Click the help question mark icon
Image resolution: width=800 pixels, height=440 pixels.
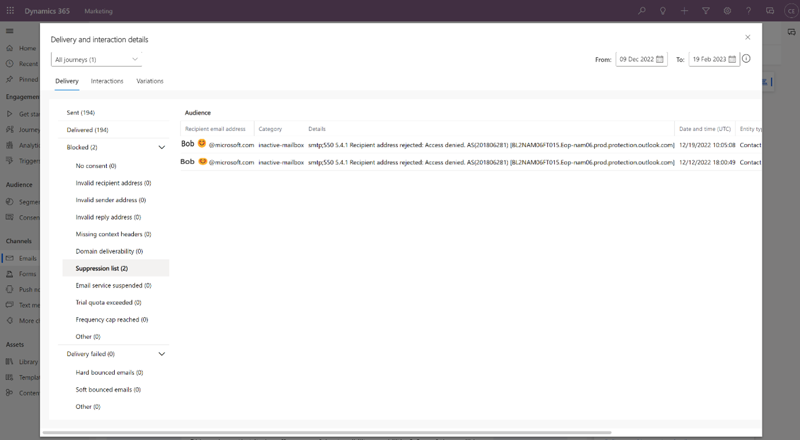[748, 10]
